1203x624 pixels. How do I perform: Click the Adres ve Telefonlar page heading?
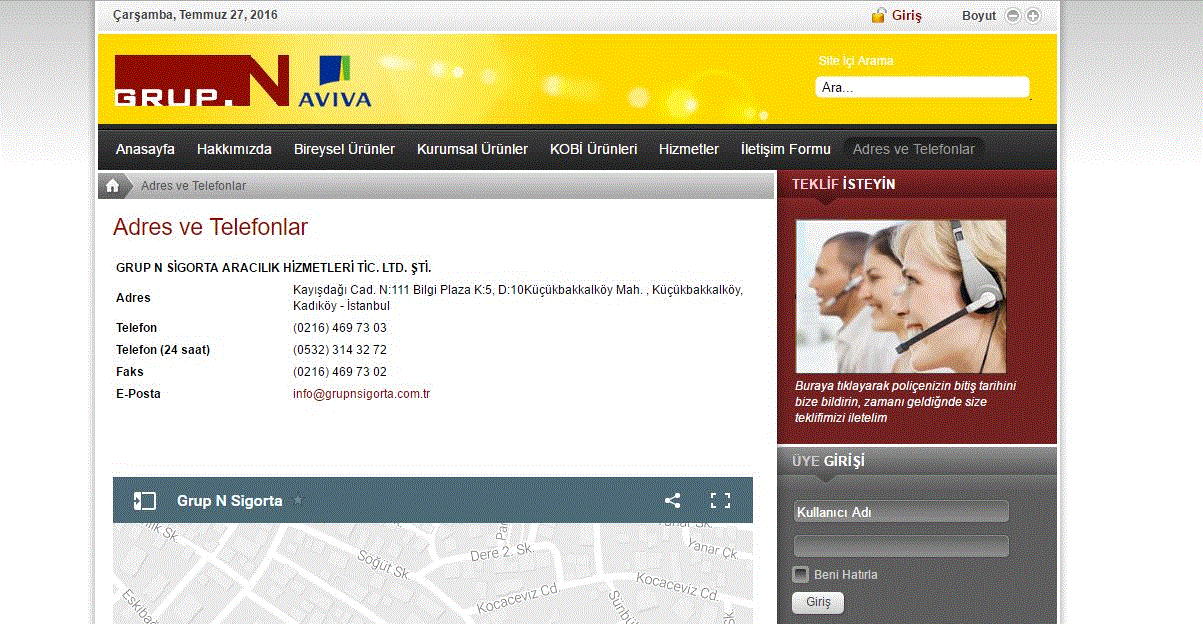pos(210,227)
